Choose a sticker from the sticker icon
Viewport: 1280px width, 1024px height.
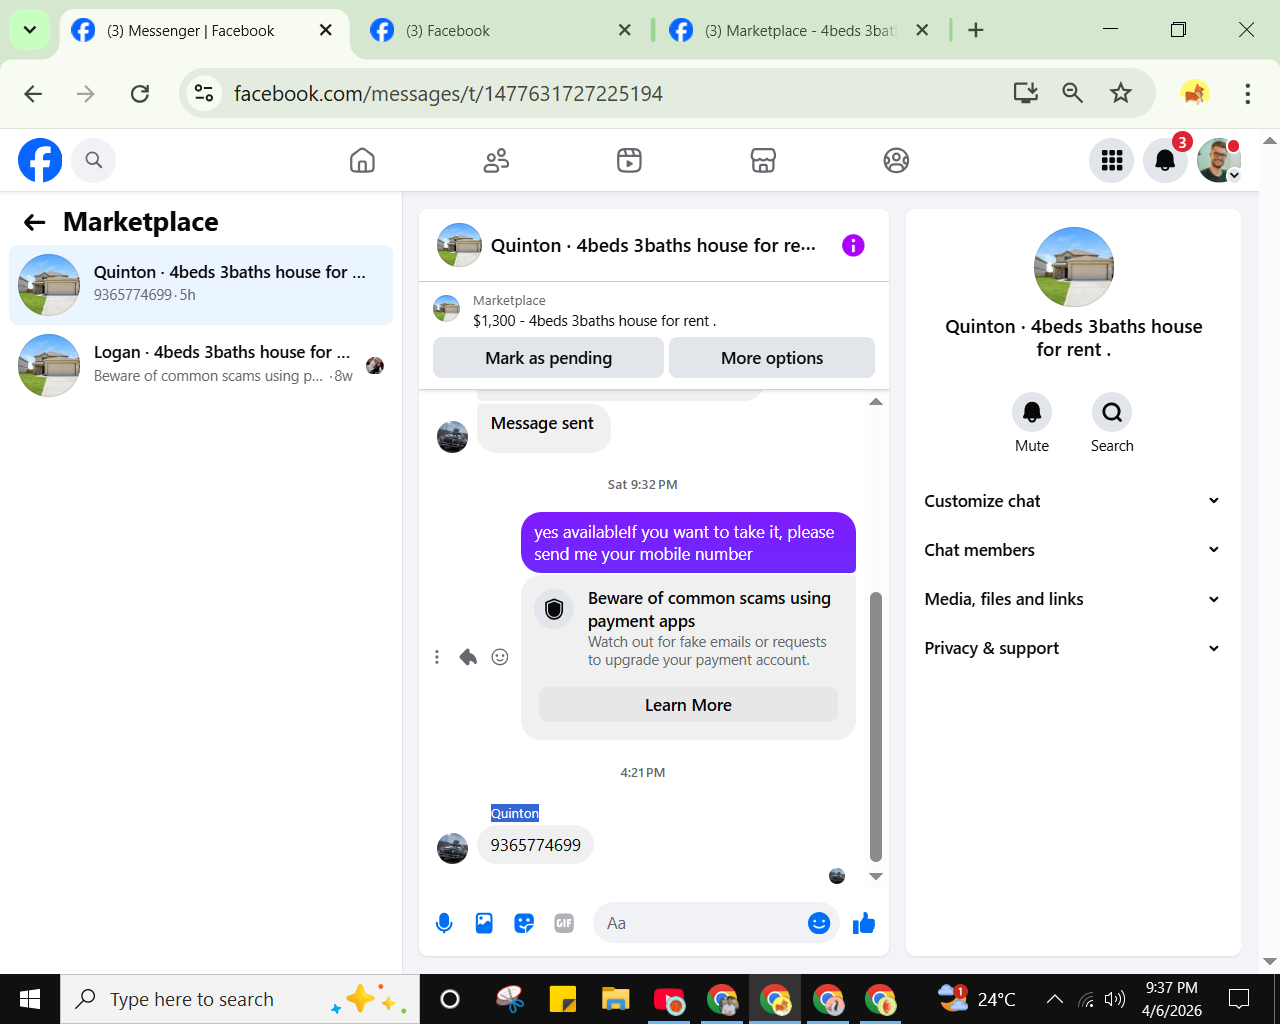pos(524,924)
